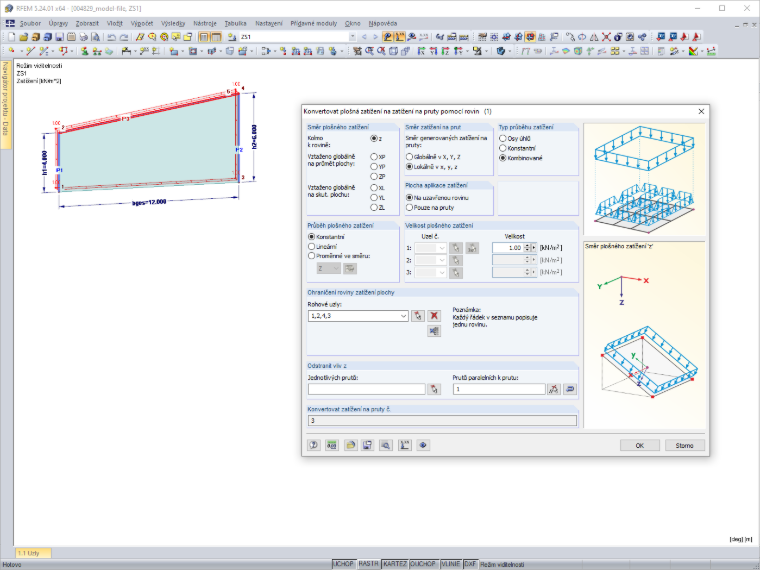The width and height of the screenshot is (760, 570).
Task: Pick corner nodes graphically icon beside Rohové uzly
Action: (x=418, y=316)
